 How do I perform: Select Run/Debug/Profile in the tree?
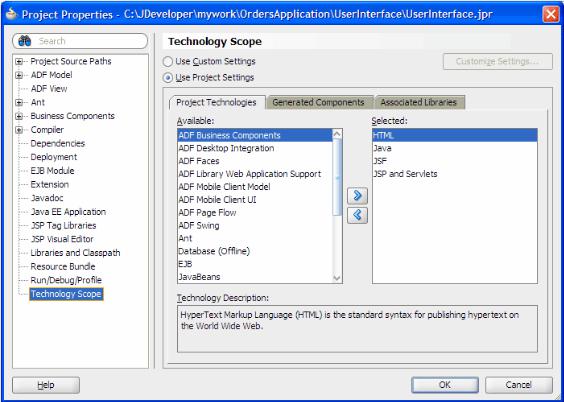[x=66, y=280]
